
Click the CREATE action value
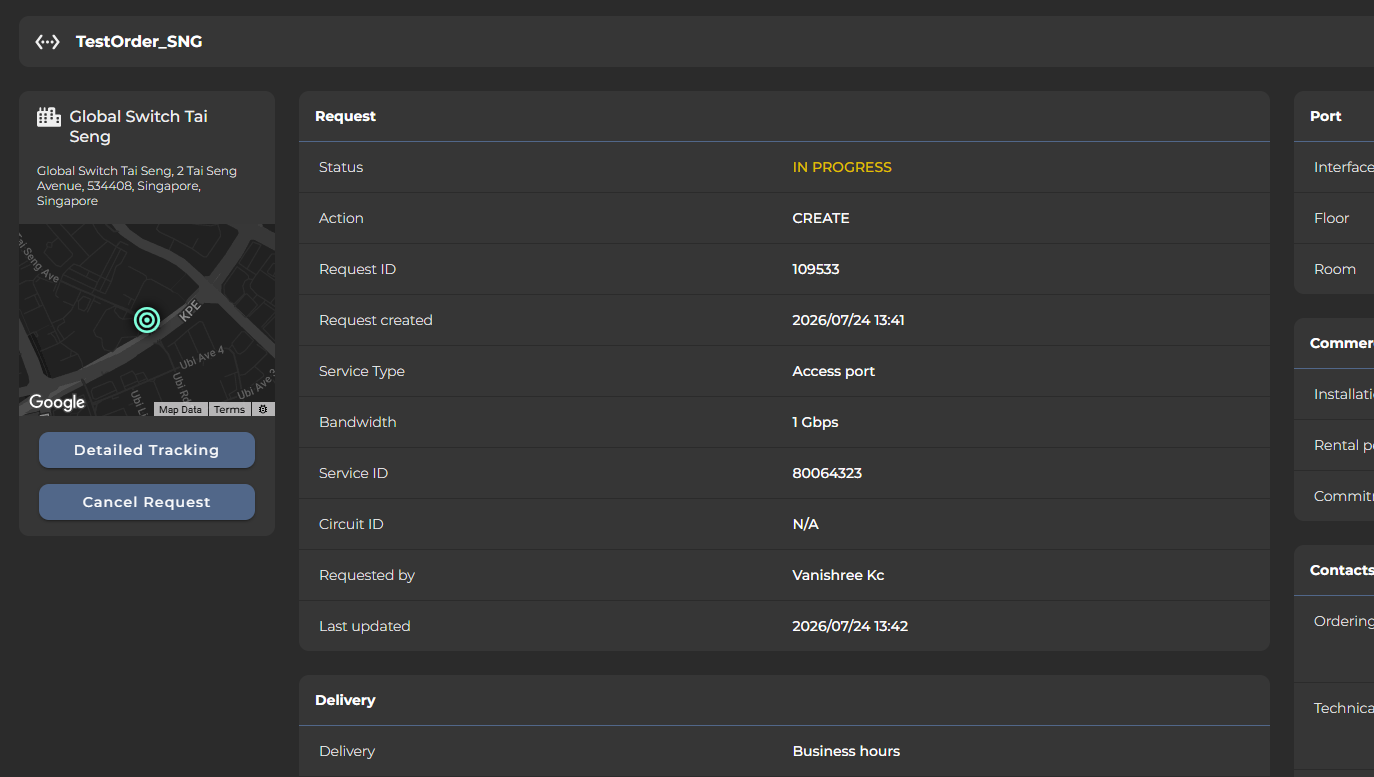(821, 218)
